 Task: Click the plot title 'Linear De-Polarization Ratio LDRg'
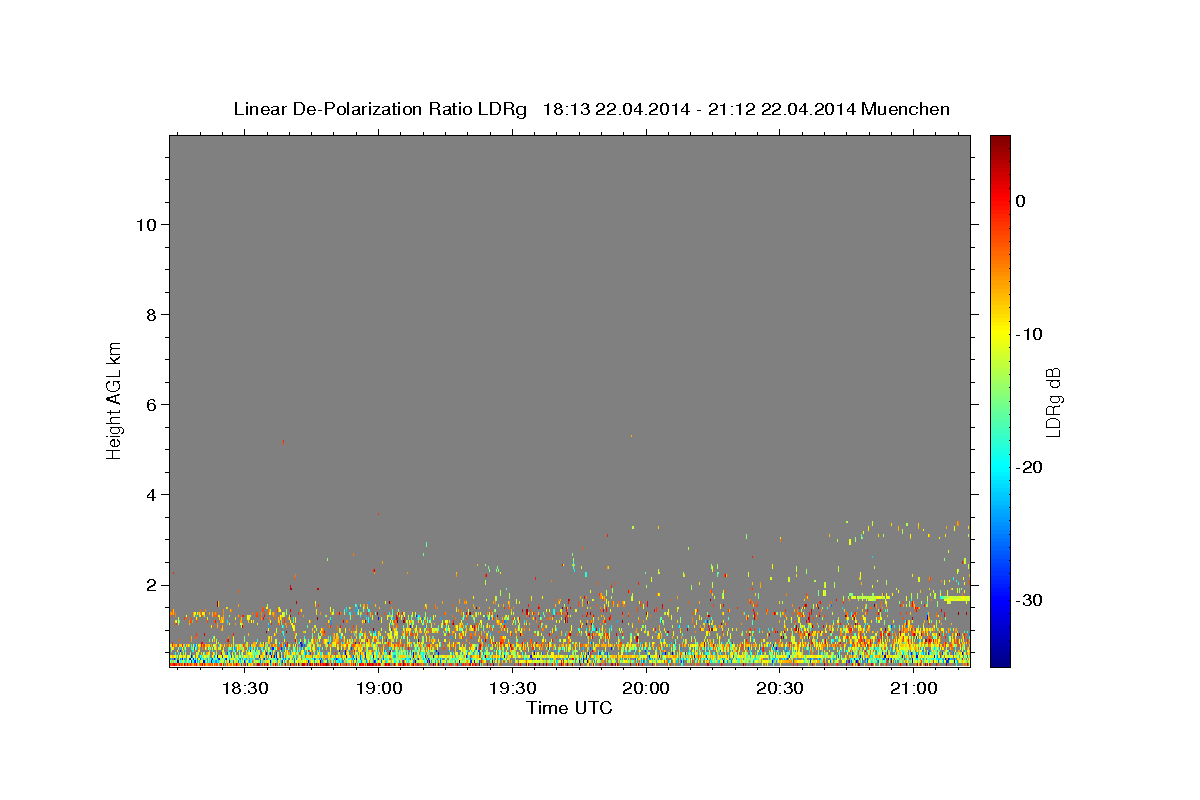(380, 109)
